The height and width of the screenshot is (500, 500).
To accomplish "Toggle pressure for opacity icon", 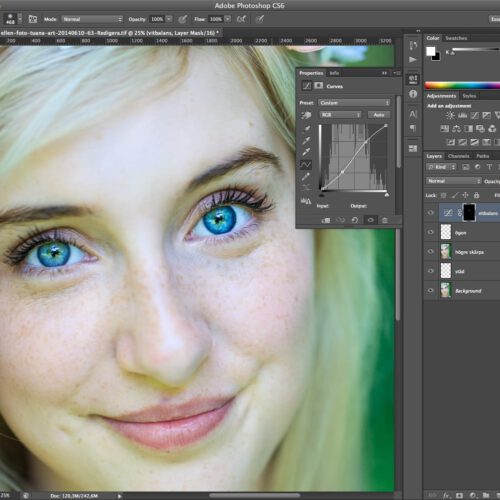I will click(182, 19).
